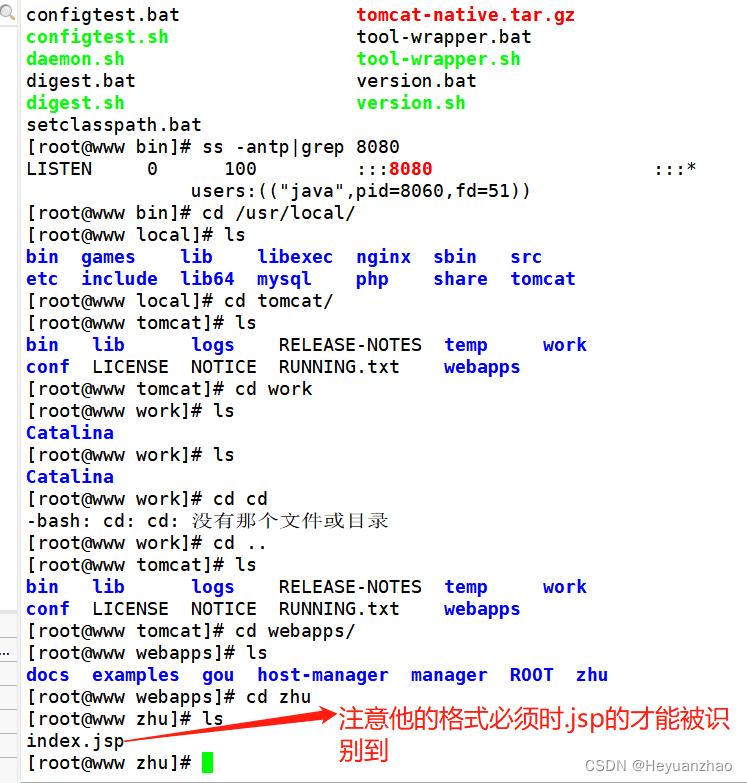Click the magnifier search icon

7,11
